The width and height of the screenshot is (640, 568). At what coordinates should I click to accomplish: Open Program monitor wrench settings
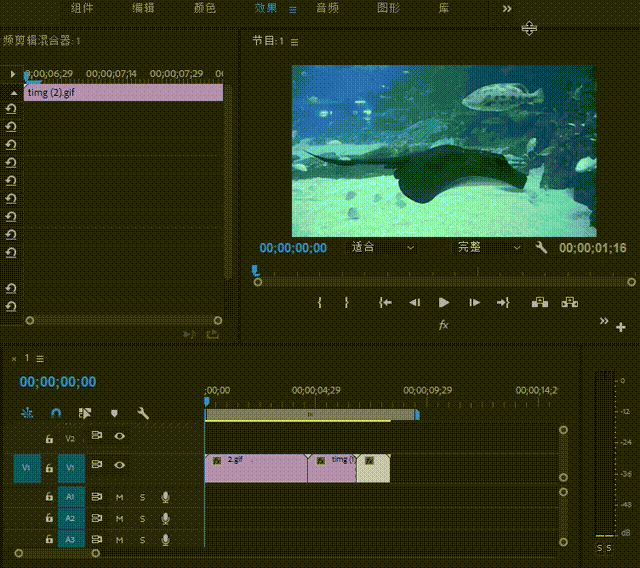[x=542, y=248]
